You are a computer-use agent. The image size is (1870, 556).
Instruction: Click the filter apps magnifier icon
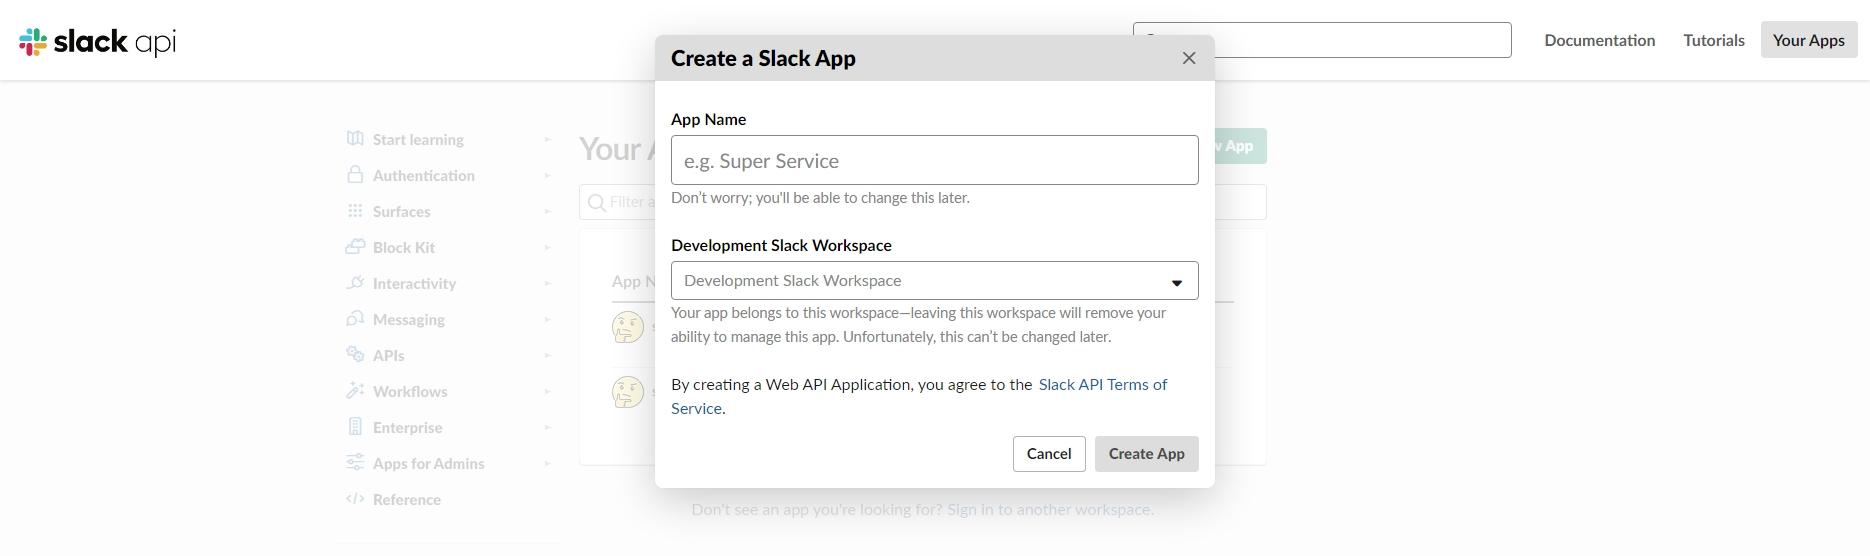(x=597, y=202)
